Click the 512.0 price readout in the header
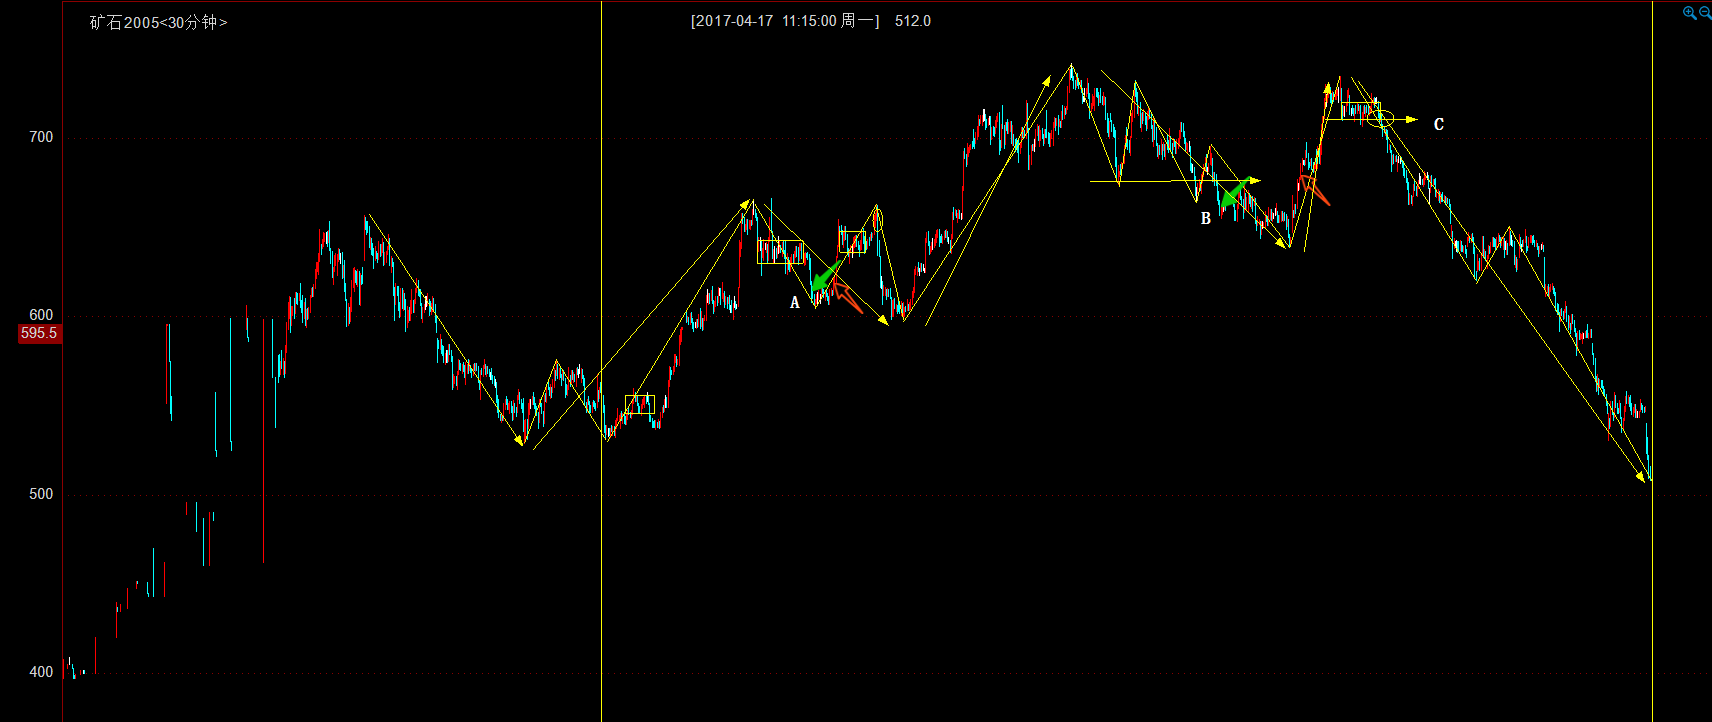Screen dimensions: 1712x722 coord(913,21)
